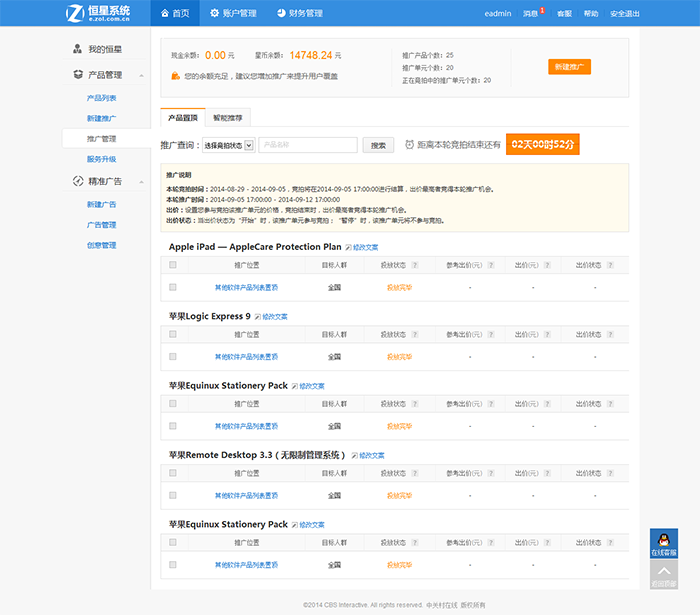Select 推广管理 in the sidebar

pyautogui.click(x=102, y=139)
